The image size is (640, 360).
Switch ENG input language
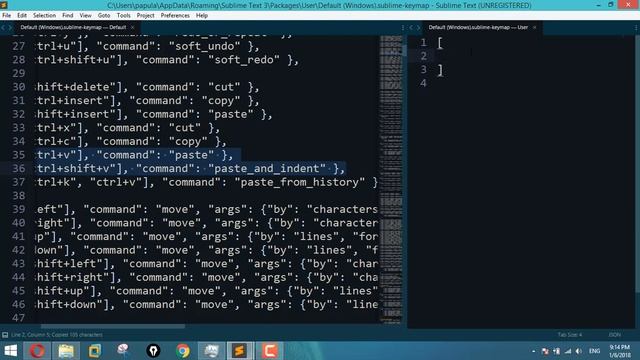click(595, 351)
